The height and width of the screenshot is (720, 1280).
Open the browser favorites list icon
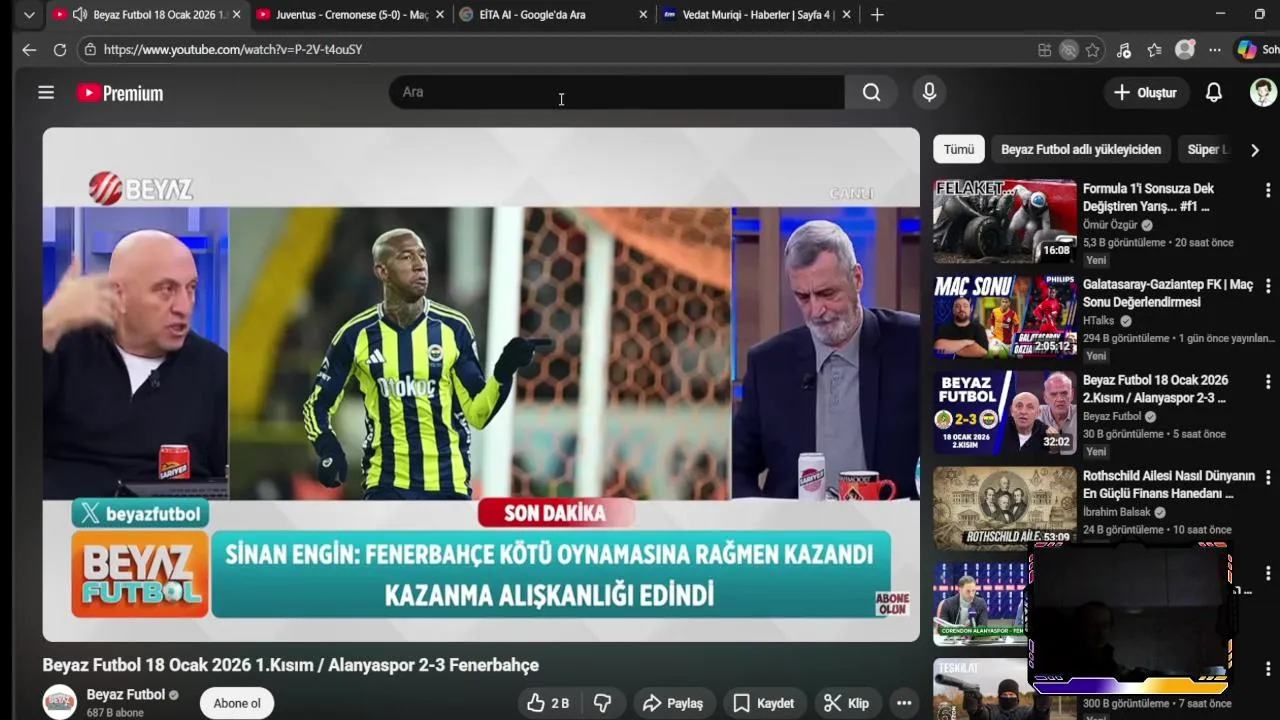(1155, 50)
